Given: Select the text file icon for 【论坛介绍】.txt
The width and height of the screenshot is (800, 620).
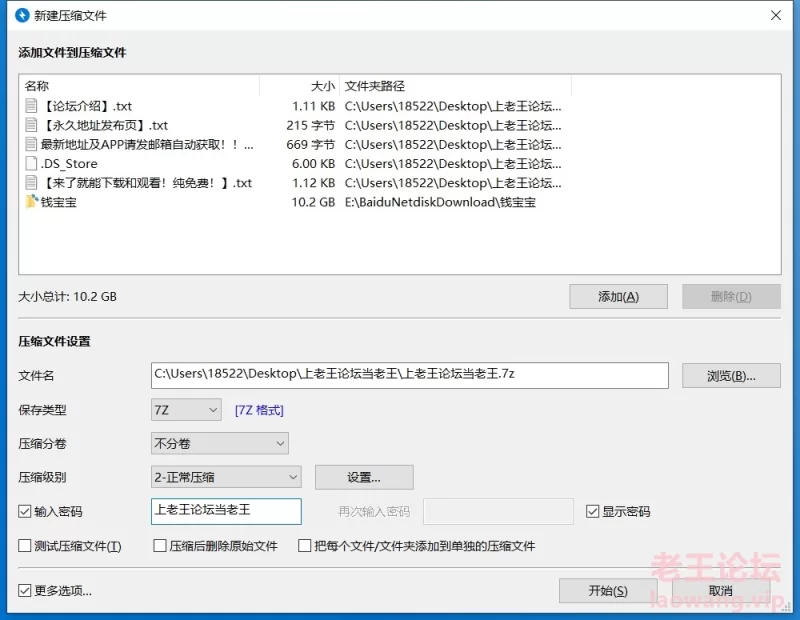Looking at the screenshot, I should click(31, 106).
